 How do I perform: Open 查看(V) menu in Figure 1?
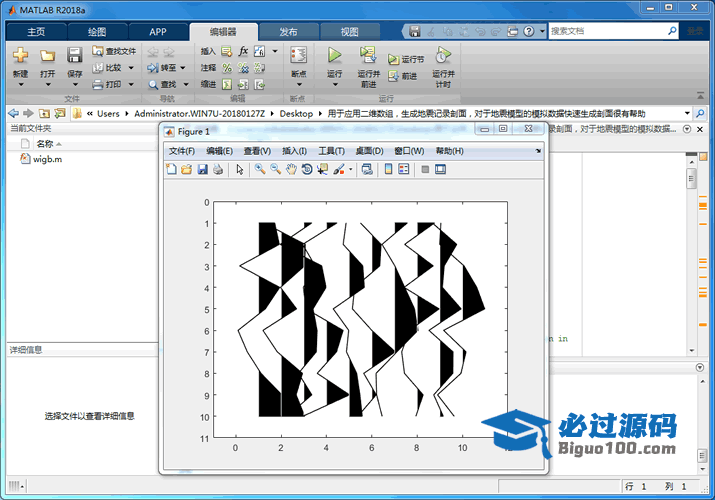point(257,151)
